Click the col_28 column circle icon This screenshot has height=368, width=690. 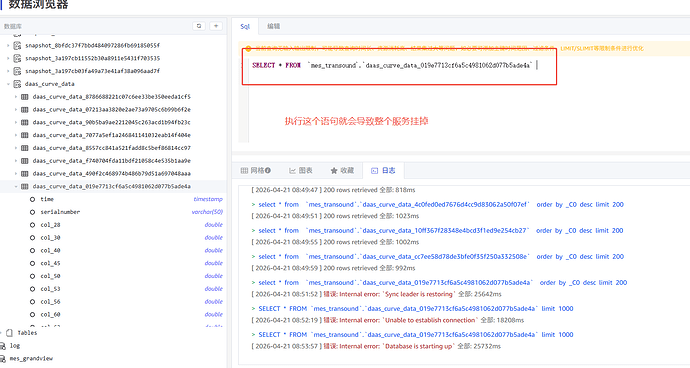pyautogui.click(x=33, y=225)
